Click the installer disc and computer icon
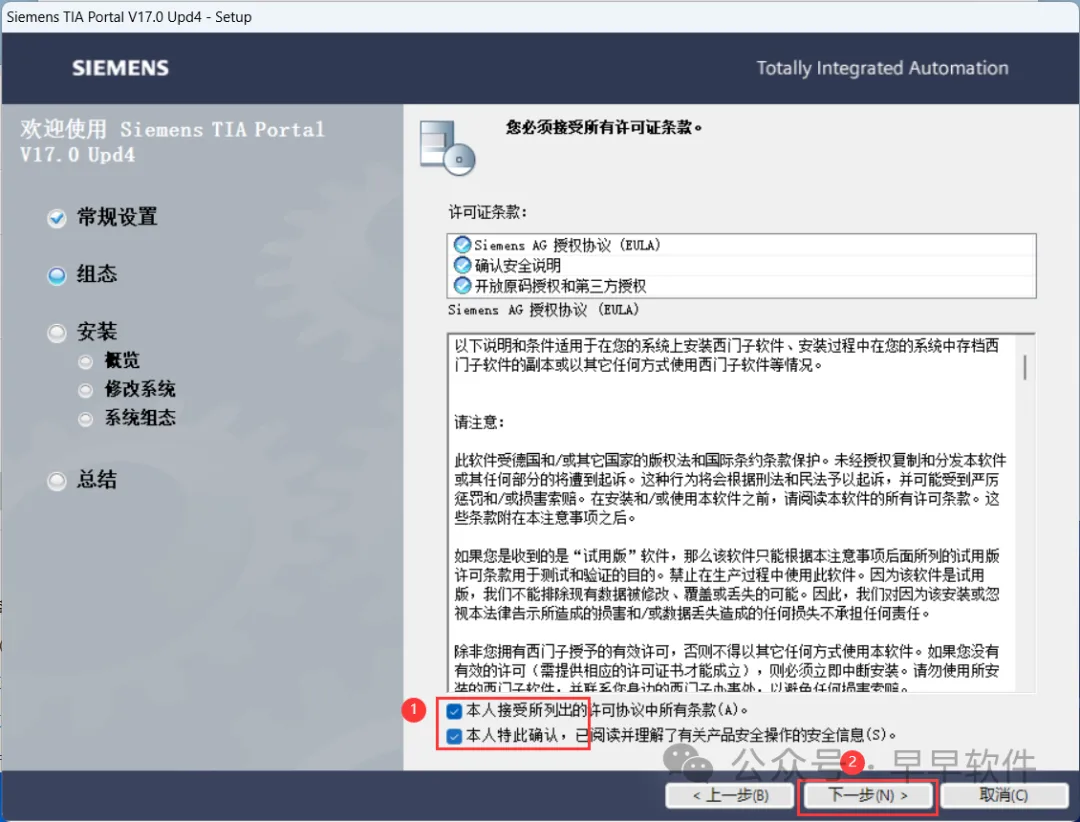Viewport: 1080px width, 822px height. pyautogui.click(x=447, y=147)
